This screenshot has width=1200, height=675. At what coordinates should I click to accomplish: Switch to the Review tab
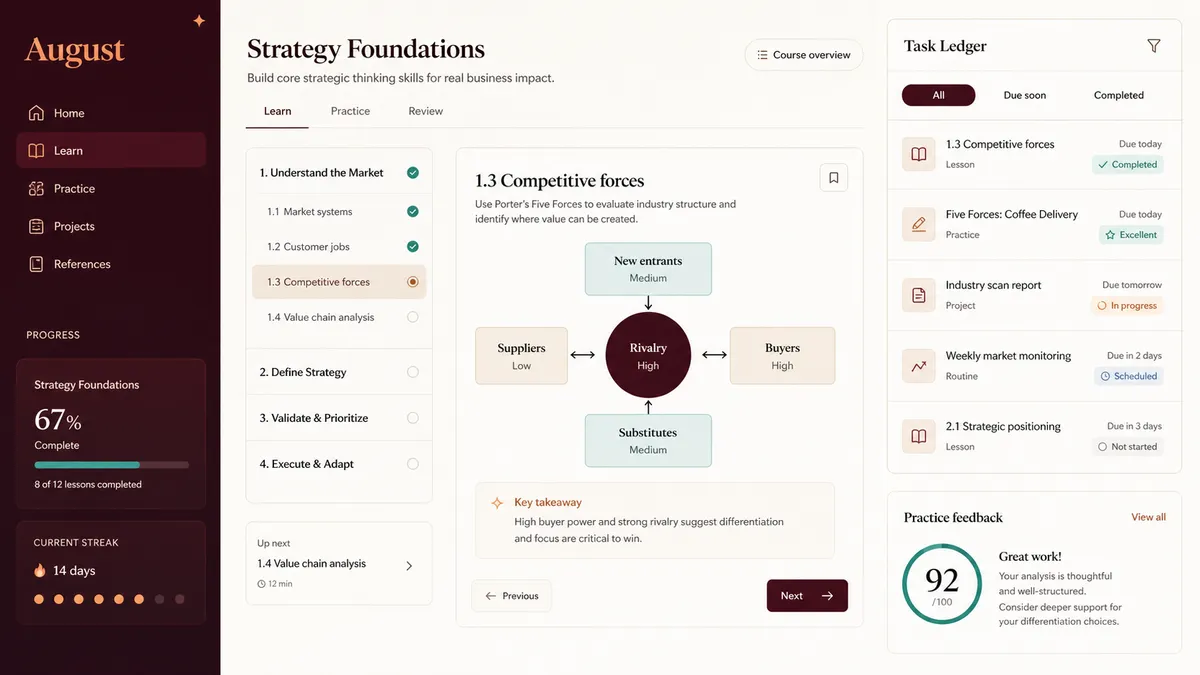click(426, 111)
